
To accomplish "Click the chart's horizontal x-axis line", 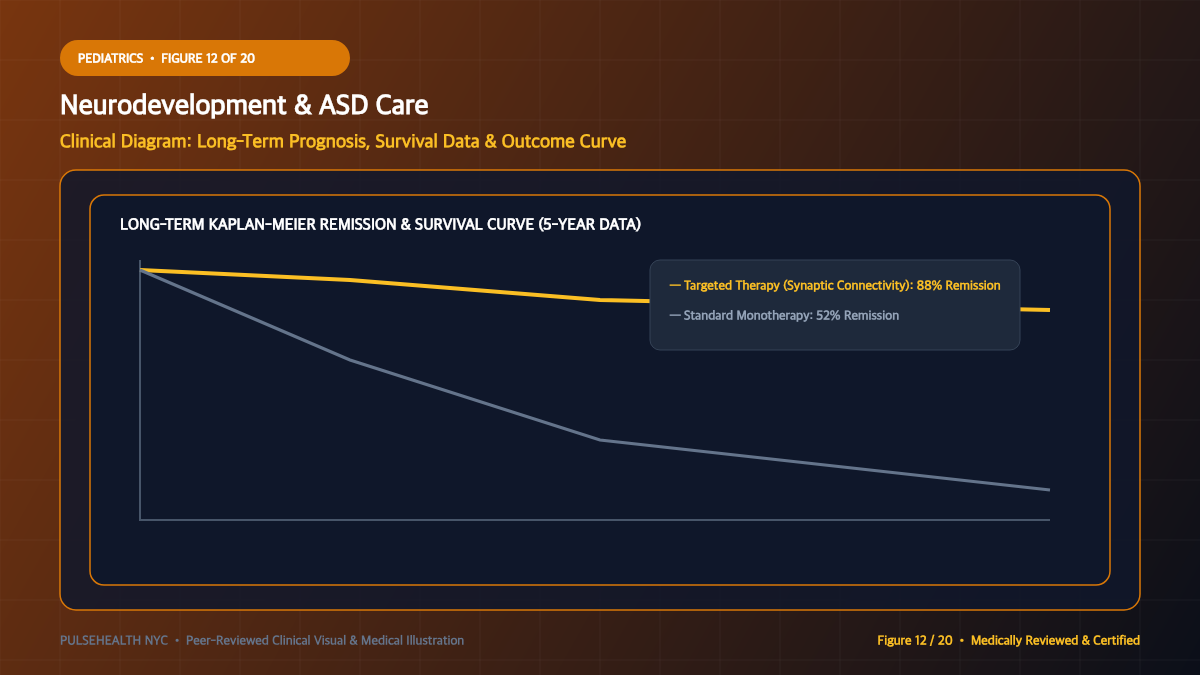I will [595, 520].
